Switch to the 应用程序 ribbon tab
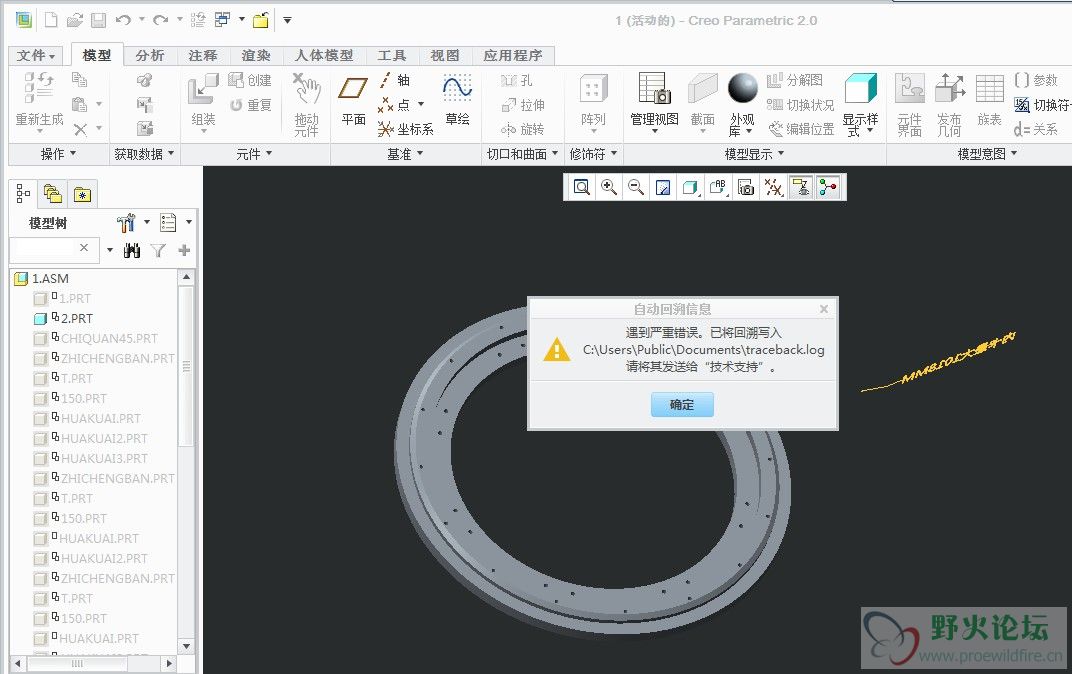The width and height of the screenshot is (1072, 674). (513, 55)
